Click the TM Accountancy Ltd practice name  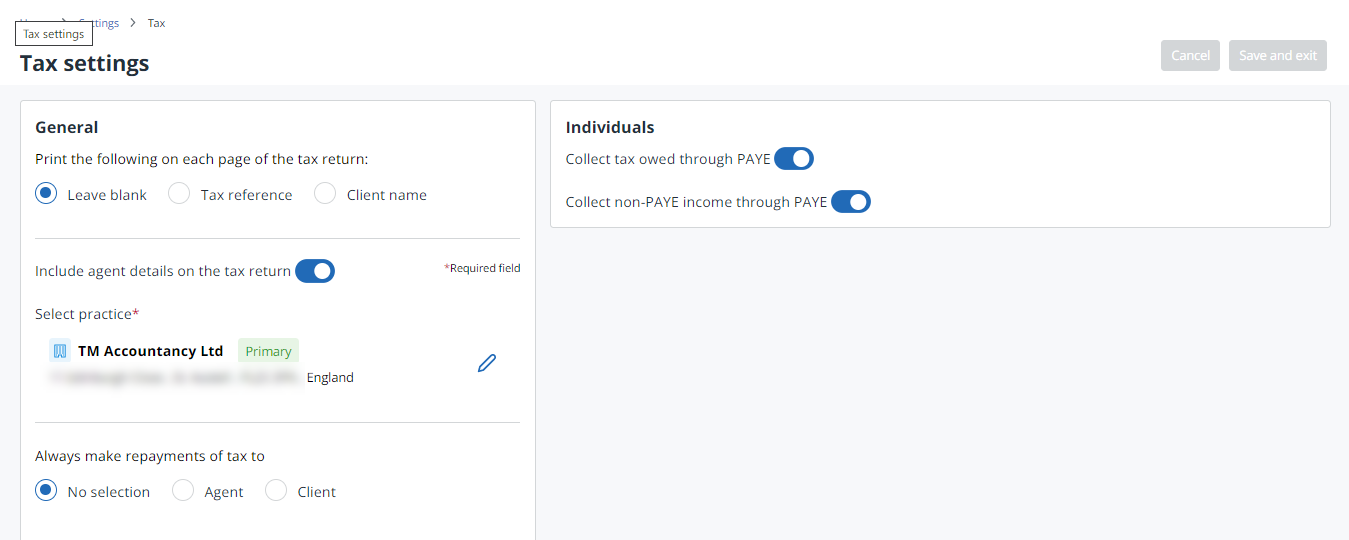coord(150,351)
